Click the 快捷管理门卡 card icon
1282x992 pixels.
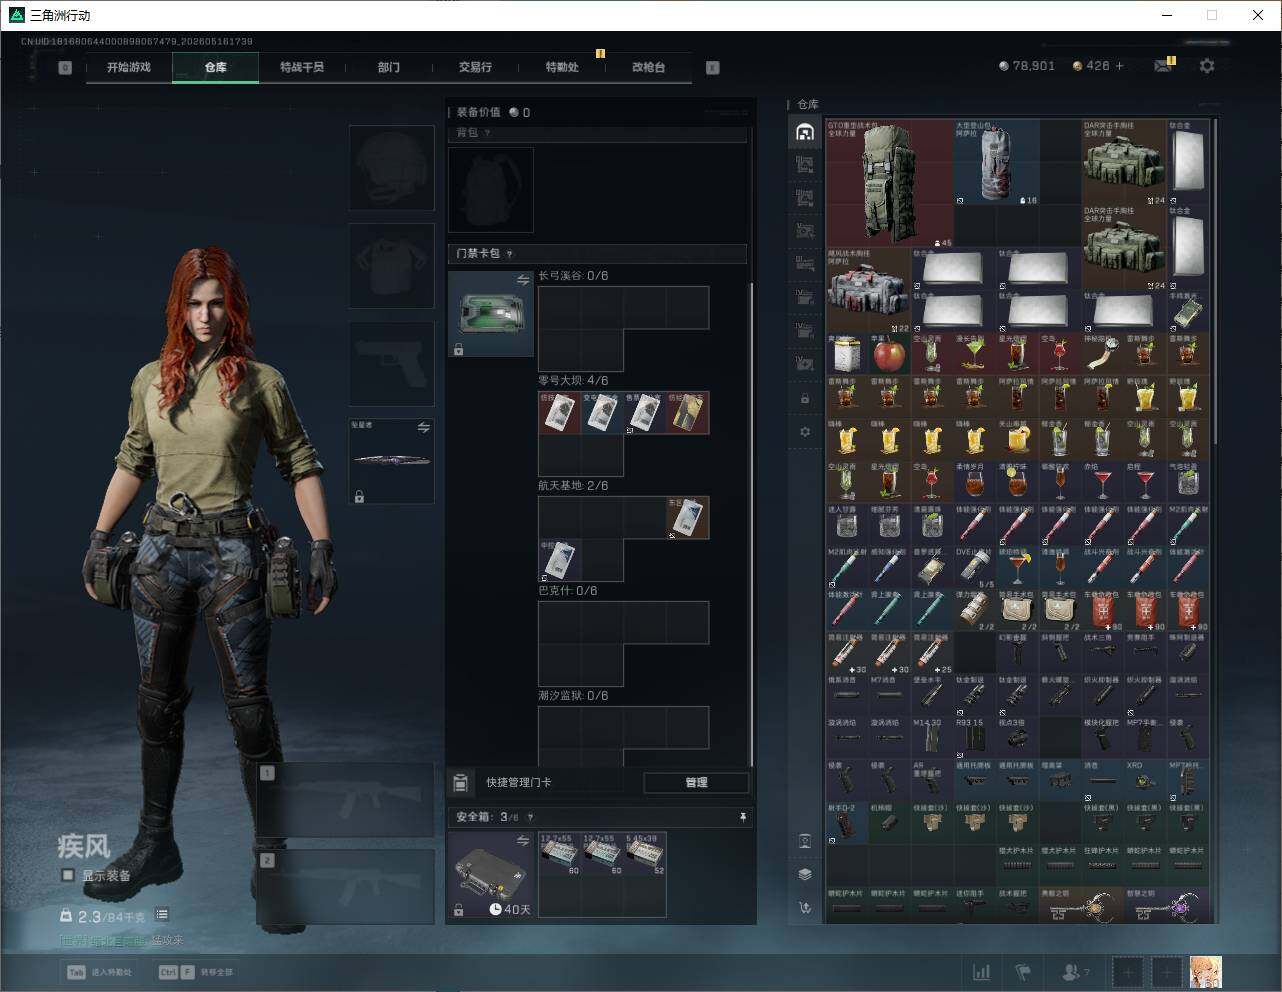(461, 782)
